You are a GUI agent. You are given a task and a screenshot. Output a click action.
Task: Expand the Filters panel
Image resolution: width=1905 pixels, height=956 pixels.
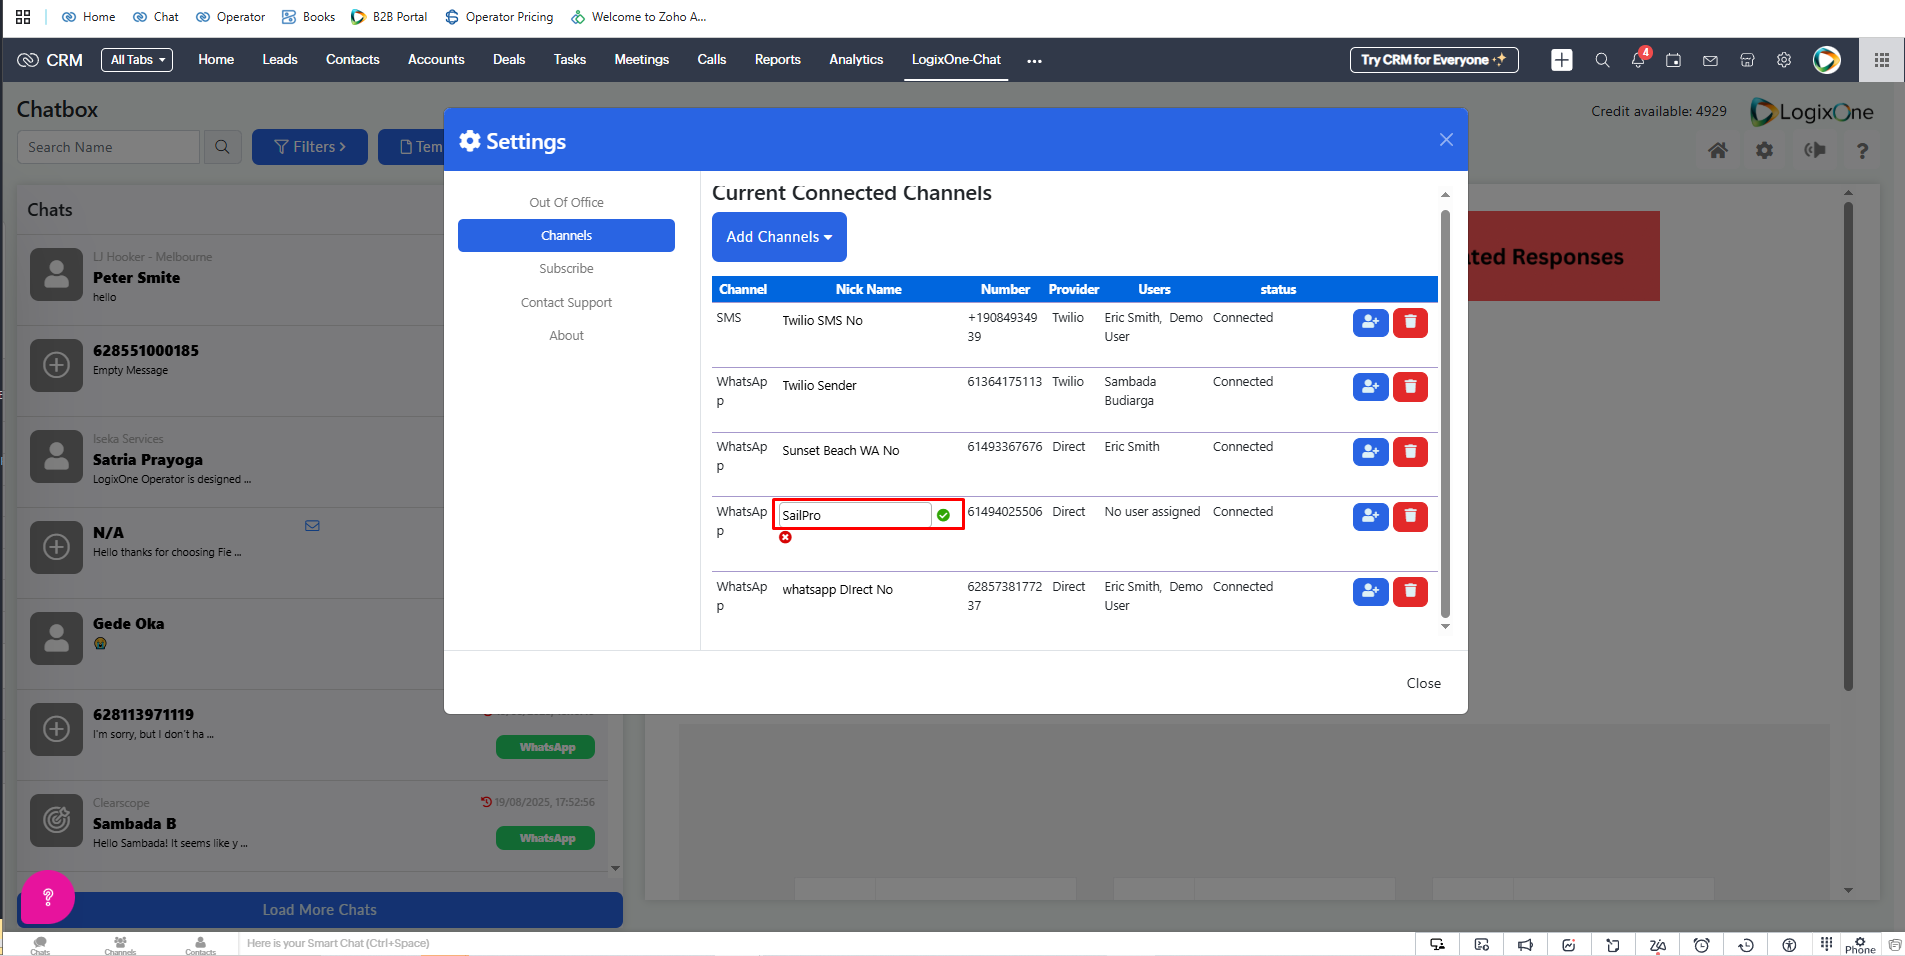(310, 147)
